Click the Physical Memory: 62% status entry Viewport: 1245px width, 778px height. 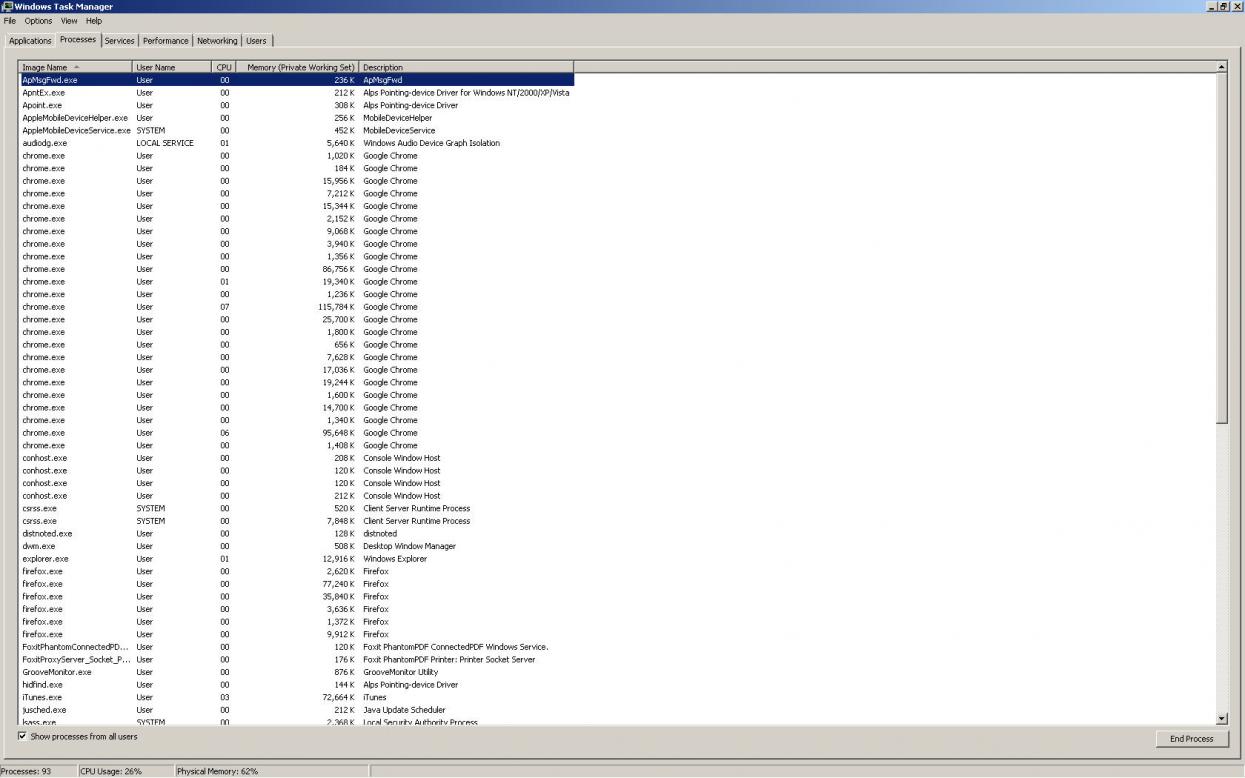pos(271,771)
